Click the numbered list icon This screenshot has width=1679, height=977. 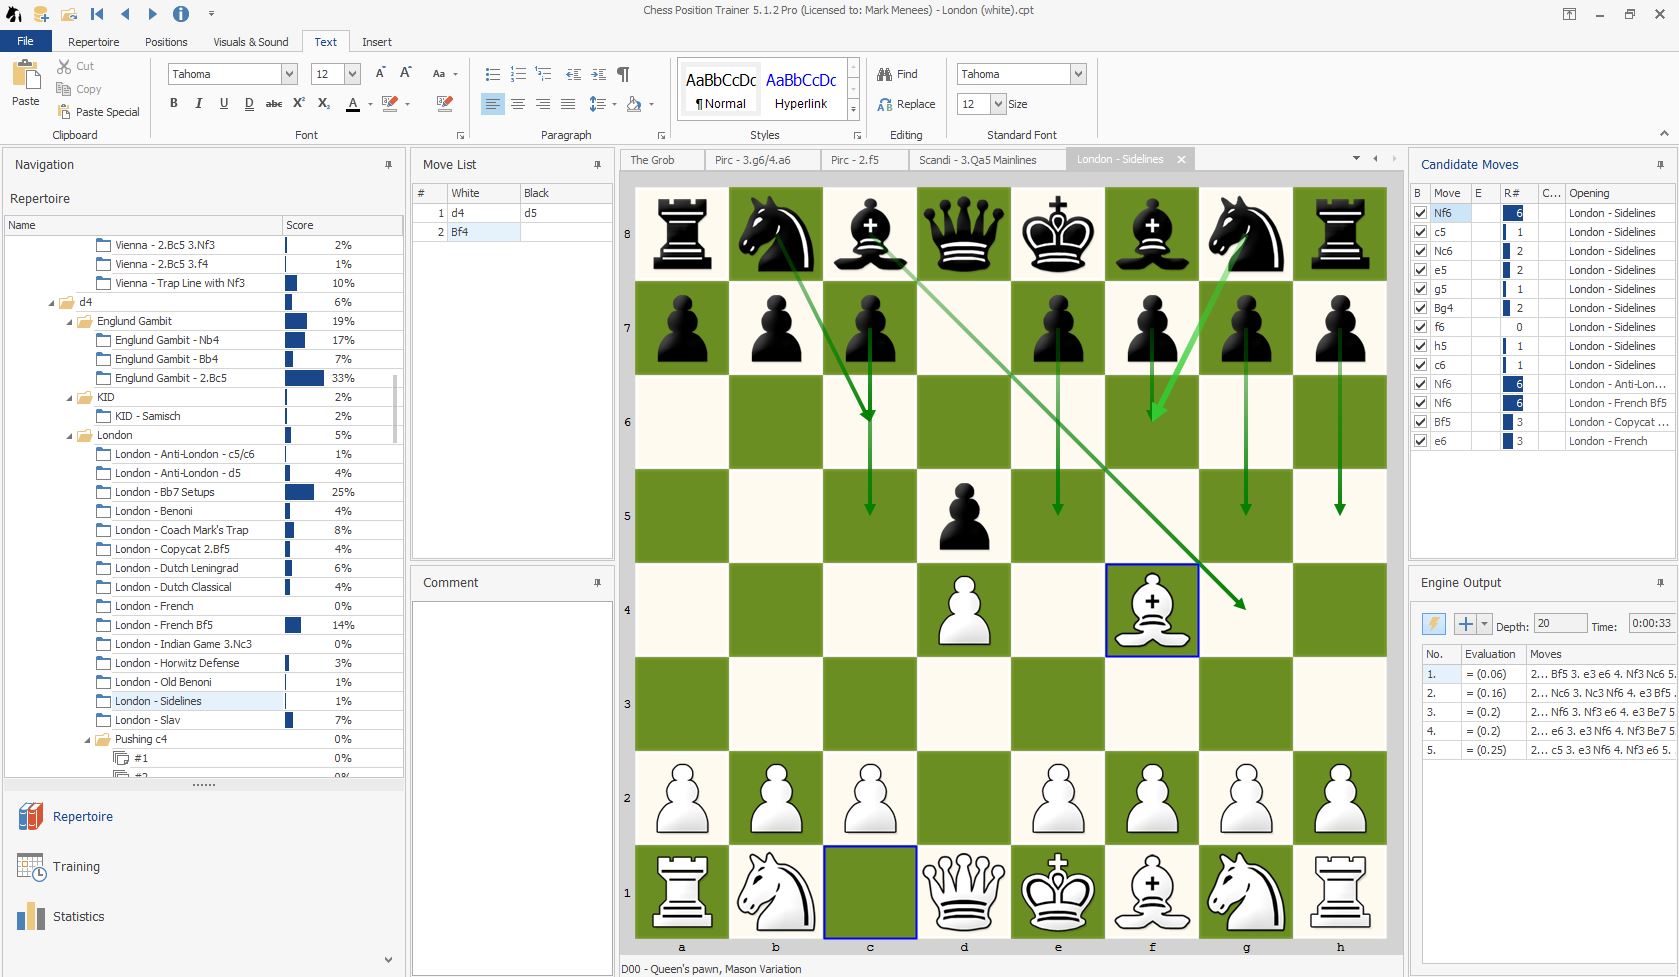(518, 74)
